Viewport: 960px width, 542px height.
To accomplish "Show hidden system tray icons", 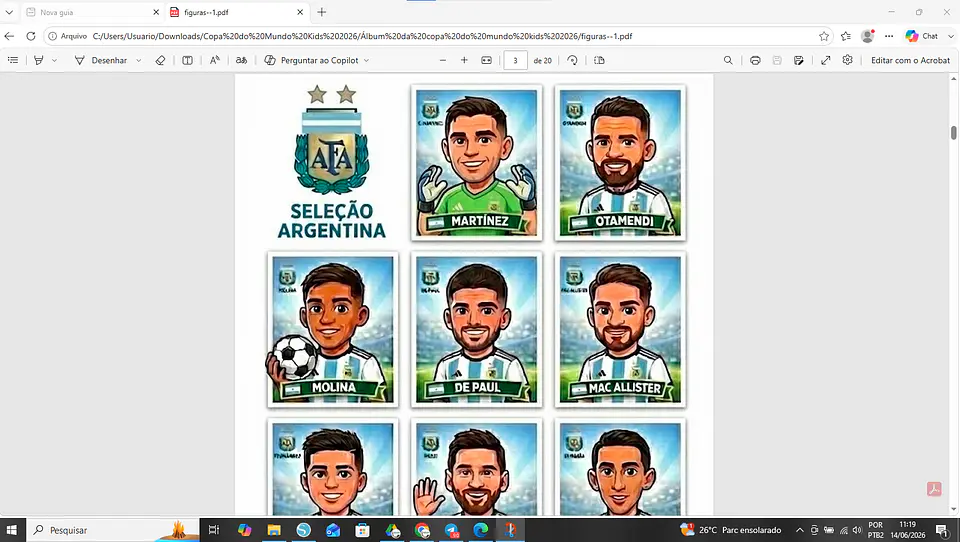I will (799, 530).
